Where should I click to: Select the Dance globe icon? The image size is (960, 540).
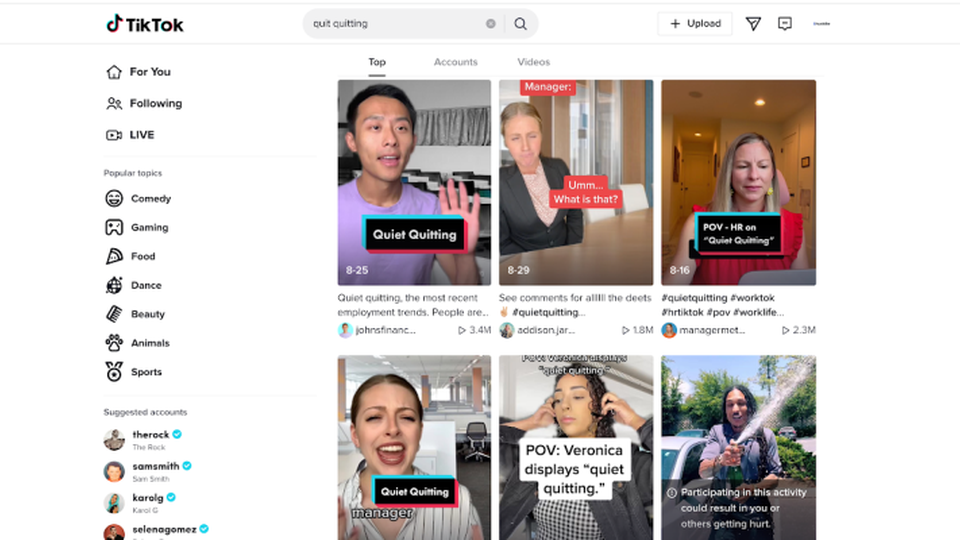pos(114,285)
